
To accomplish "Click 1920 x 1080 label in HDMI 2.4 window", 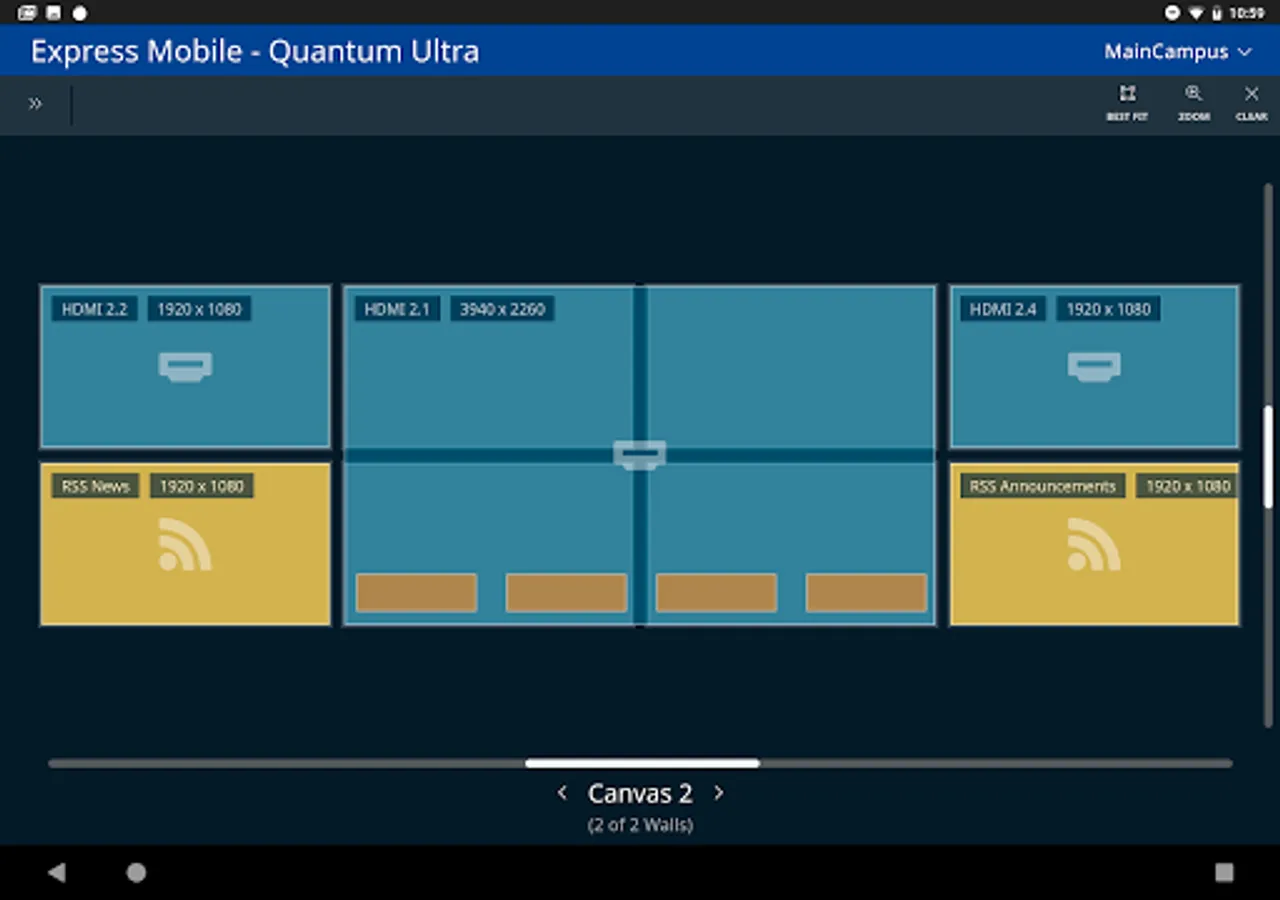I will tap(1108, 309).
